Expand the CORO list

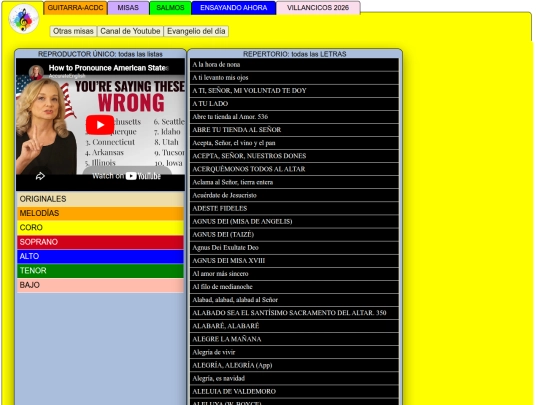pyautogui.click(x=100, y=228)
